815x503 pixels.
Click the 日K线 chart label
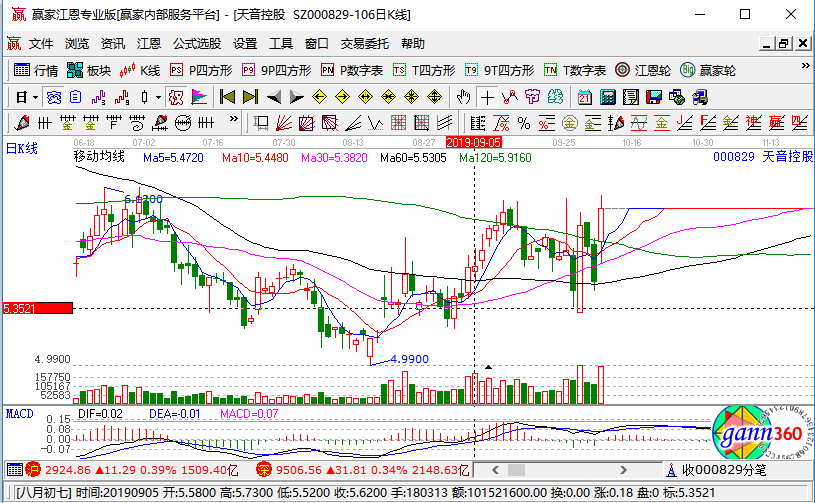pos(21,149)
